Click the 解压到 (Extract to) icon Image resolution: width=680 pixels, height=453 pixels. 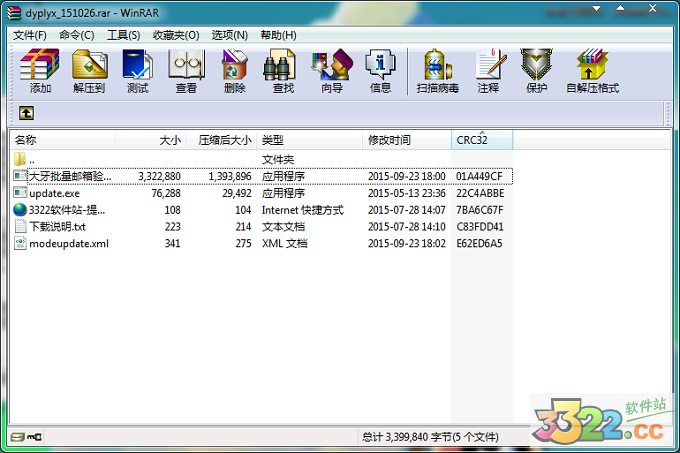[x=89, y=65]
